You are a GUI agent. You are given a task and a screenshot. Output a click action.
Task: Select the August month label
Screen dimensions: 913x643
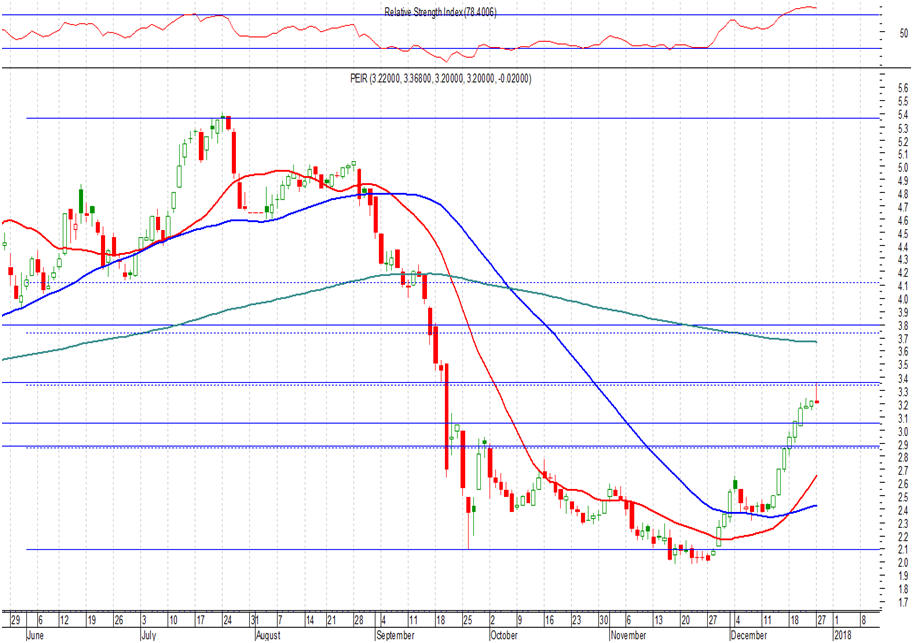267,634
